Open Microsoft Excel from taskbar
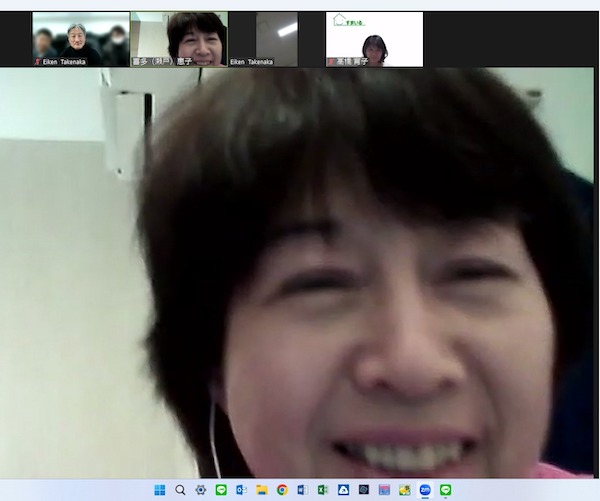This screenshot has height=501, width=600. (x=323, y=490)
